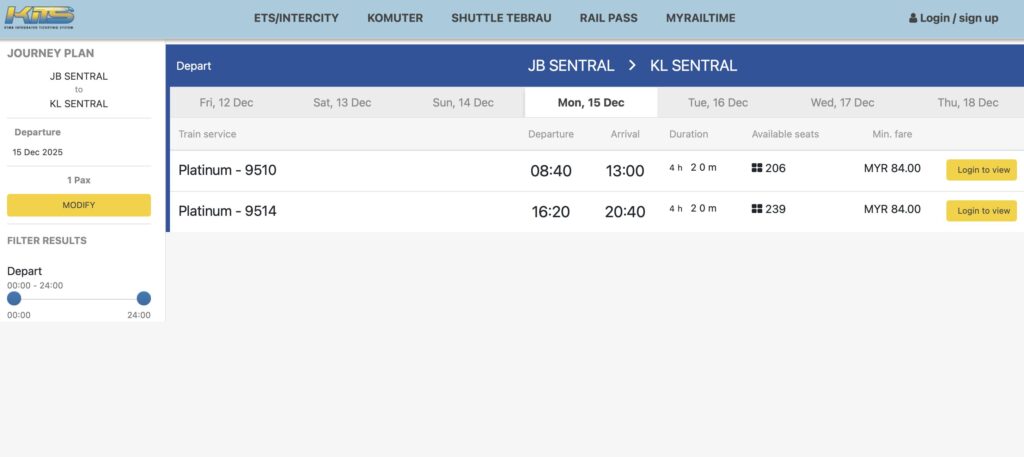
Task: Select the Fri, 12 Dec date tab
Action: (x=227, y=103)
